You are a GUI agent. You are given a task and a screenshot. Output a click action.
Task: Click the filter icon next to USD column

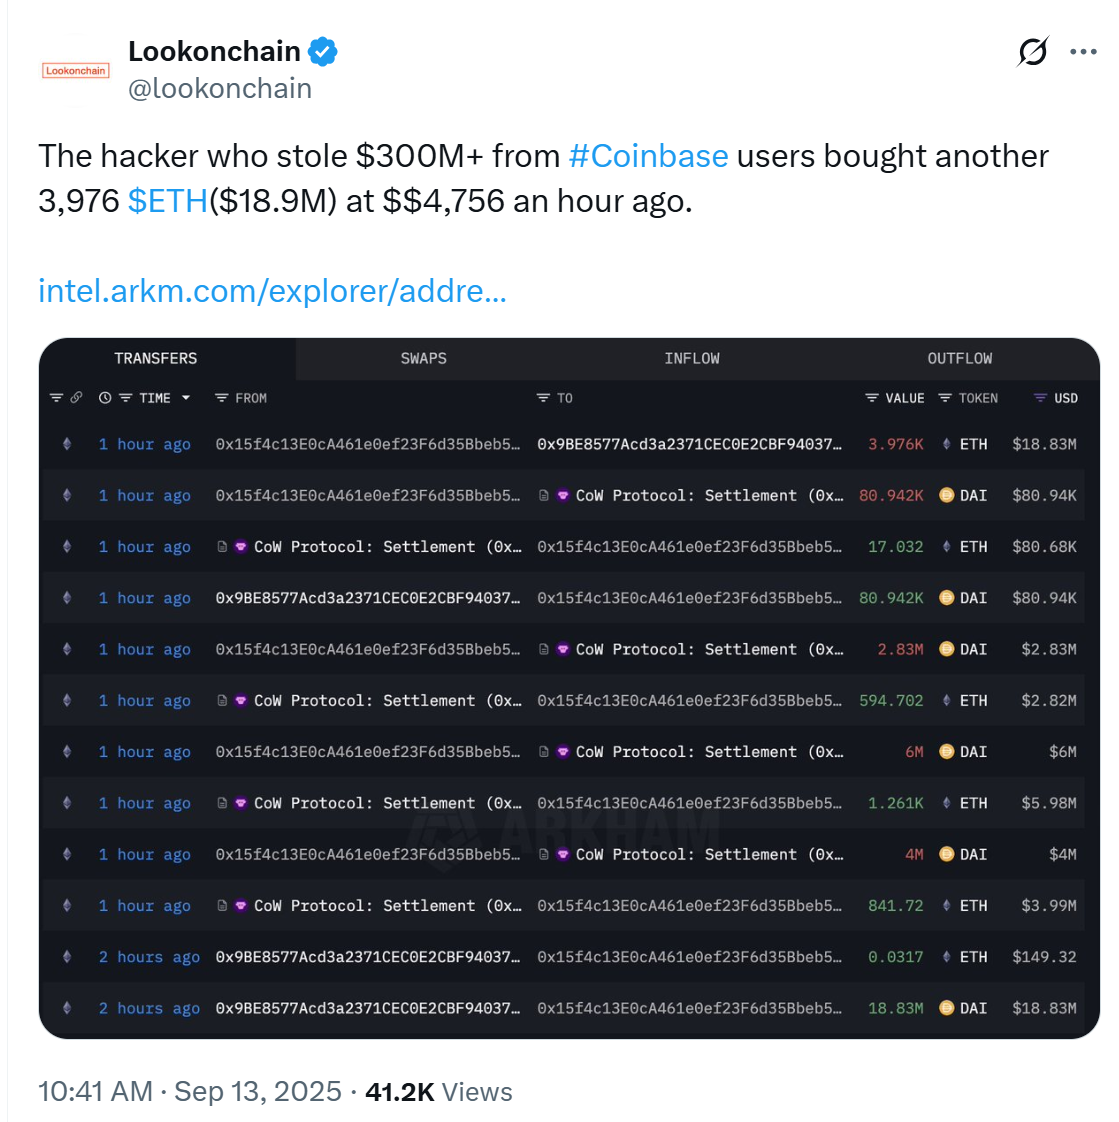point(1040,397)
